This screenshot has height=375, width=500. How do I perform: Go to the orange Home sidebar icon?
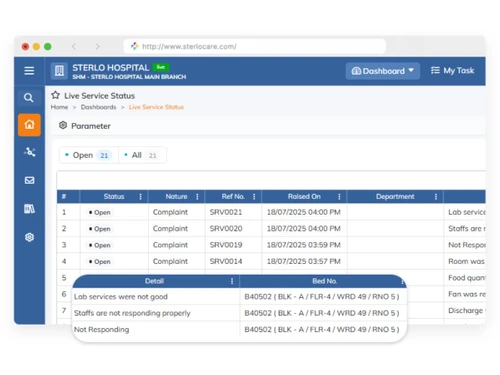pos(29,125)
